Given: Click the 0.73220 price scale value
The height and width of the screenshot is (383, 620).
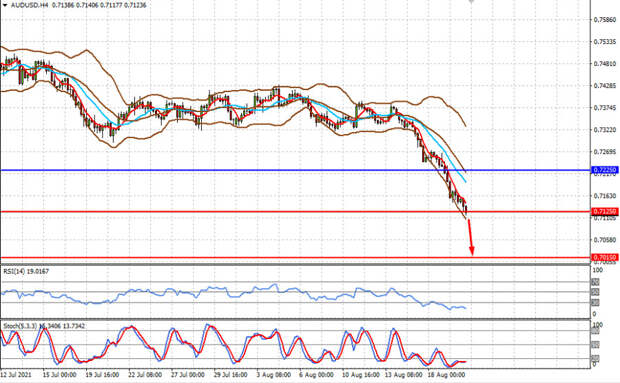Looking at the screenshot, I should pyautogui.click(x=605, y=130).
